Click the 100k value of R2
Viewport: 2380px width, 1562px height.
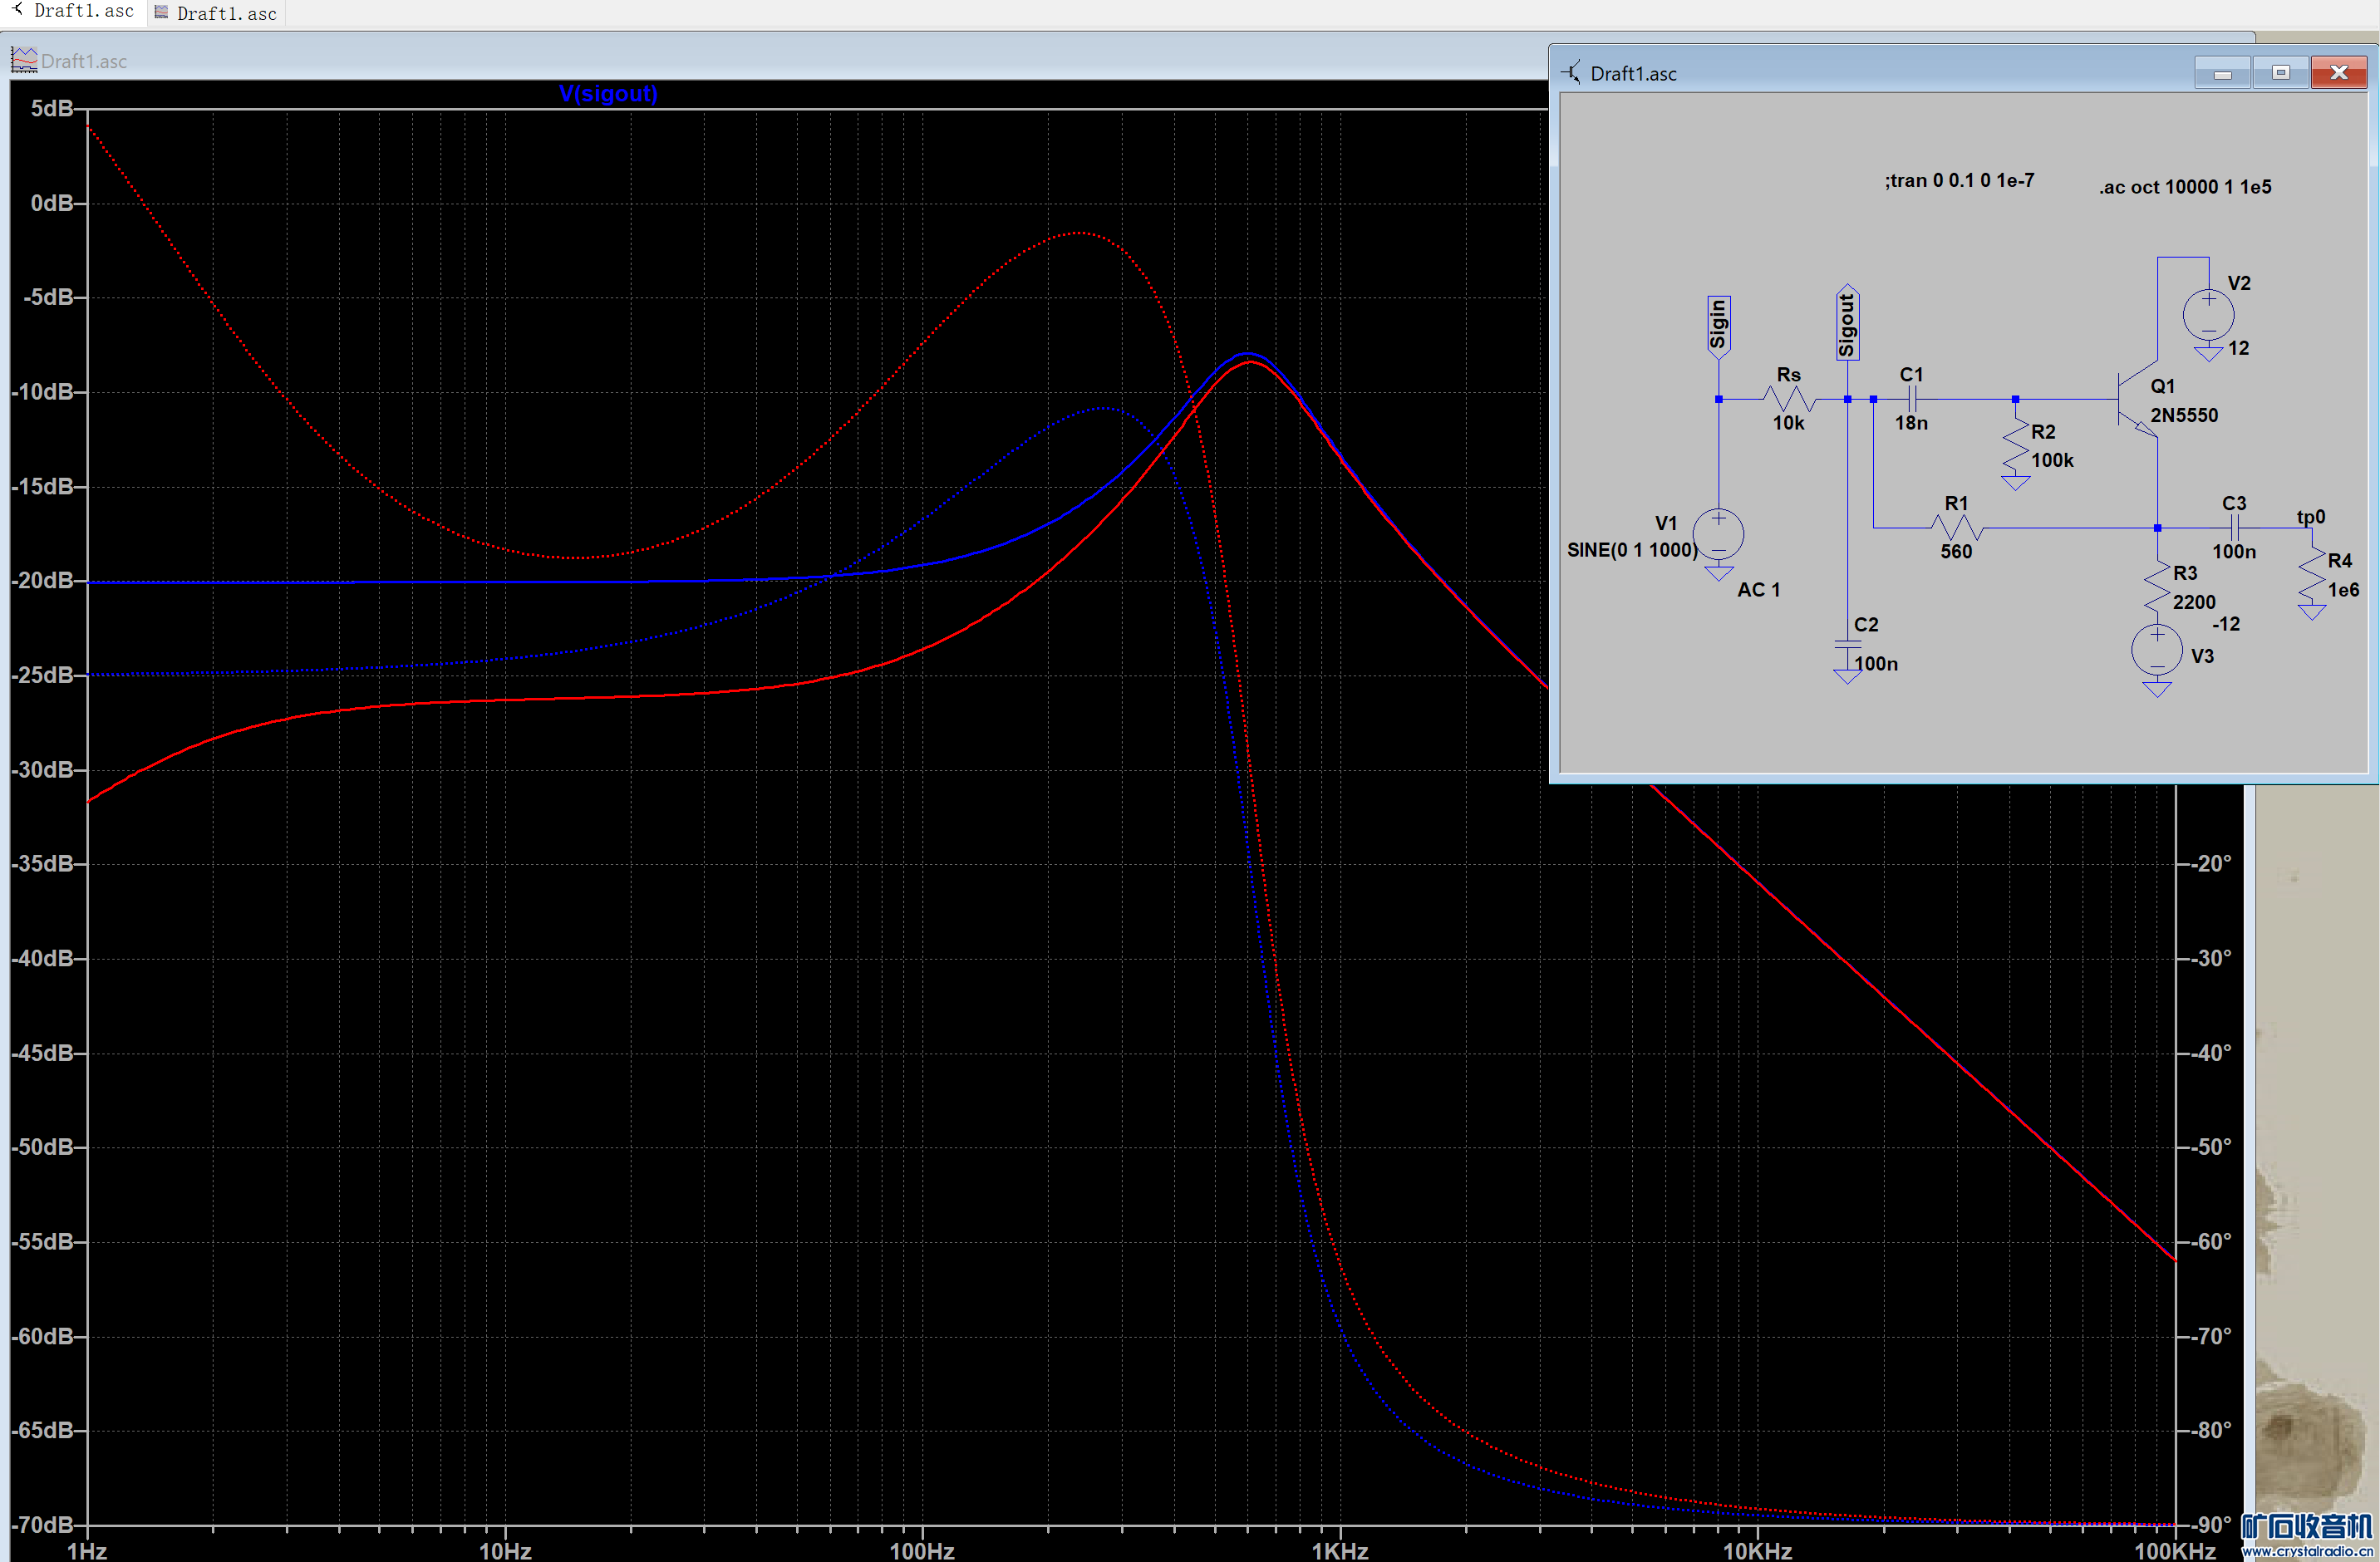pyautogui.click(x=2052, y=460)
